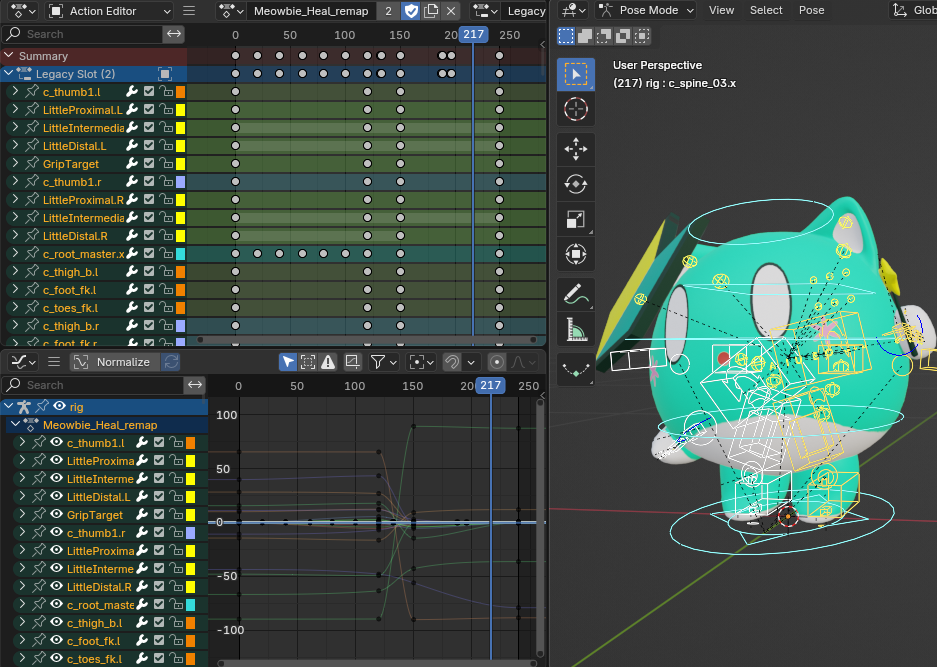Collapse the Summary row in Action Editor
937x667 pixels.
point(8,55)
